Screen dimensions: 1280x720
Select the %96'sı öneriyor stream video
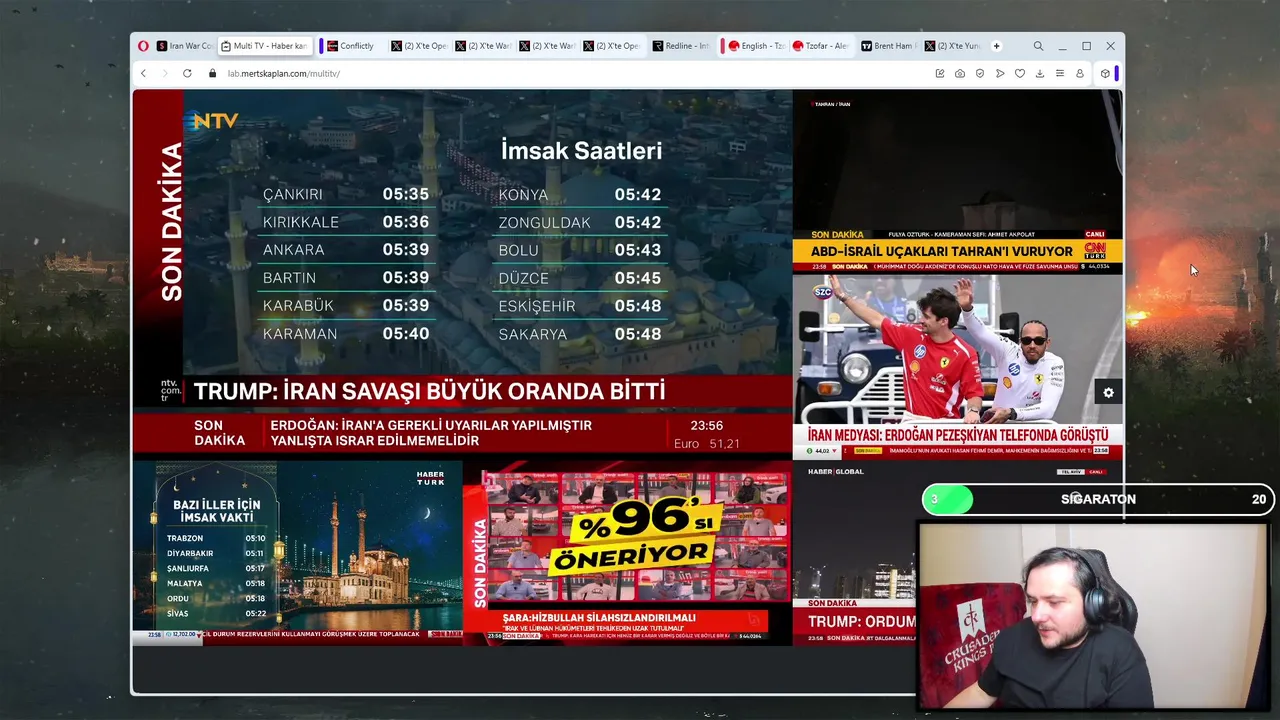coord(627,552)
